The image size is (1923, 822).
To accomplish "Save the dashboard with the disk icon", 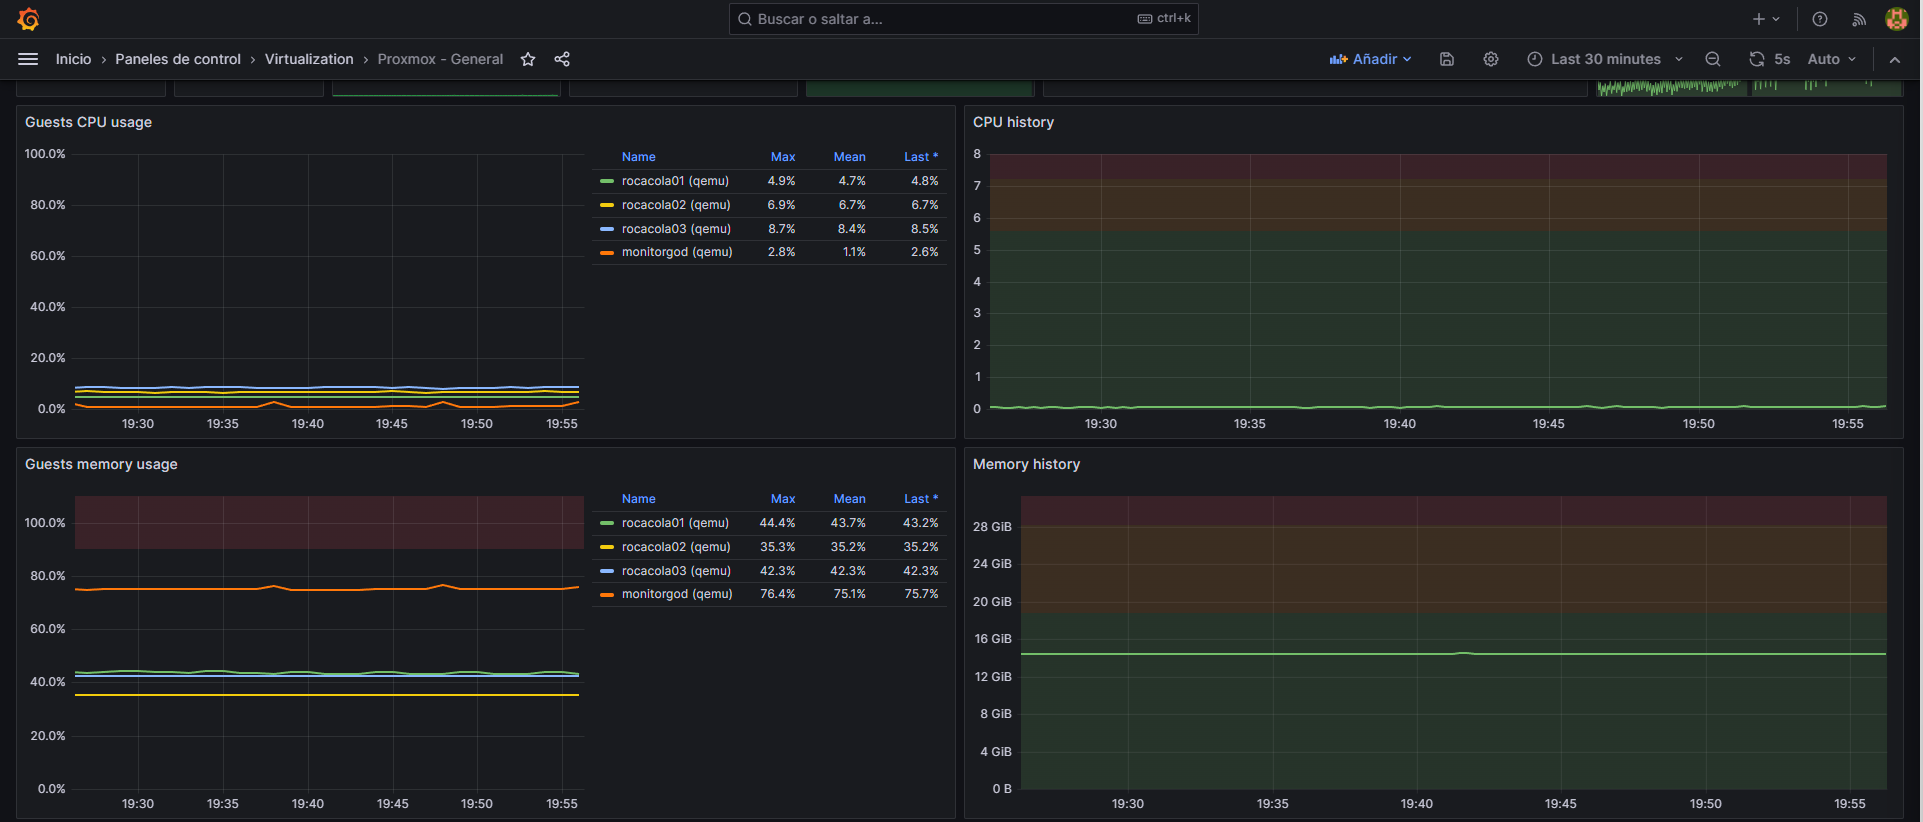I will [x=1446, y=59].
